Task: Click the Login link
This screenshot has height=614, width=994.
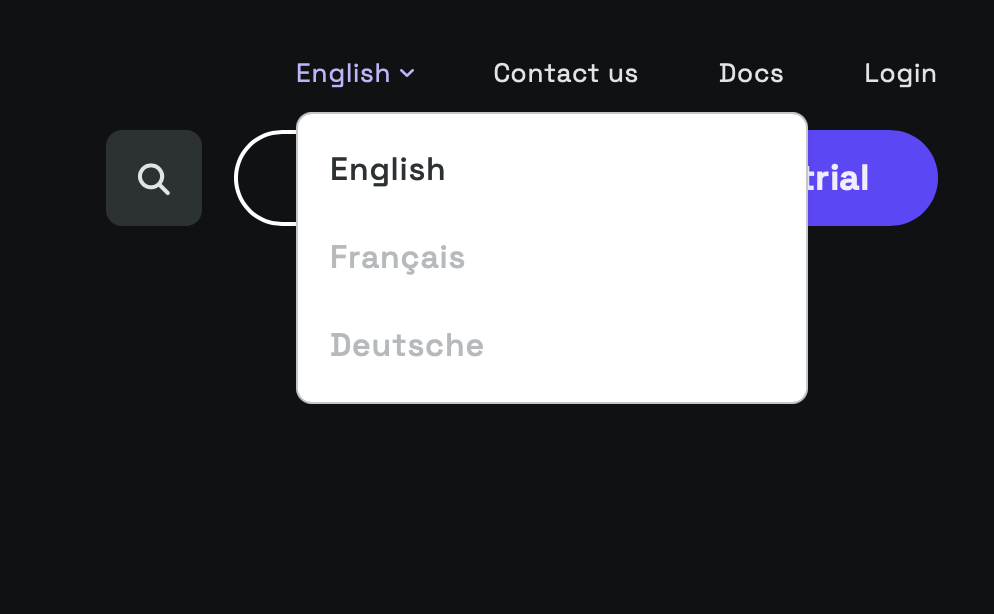Action: click(900, 73)
